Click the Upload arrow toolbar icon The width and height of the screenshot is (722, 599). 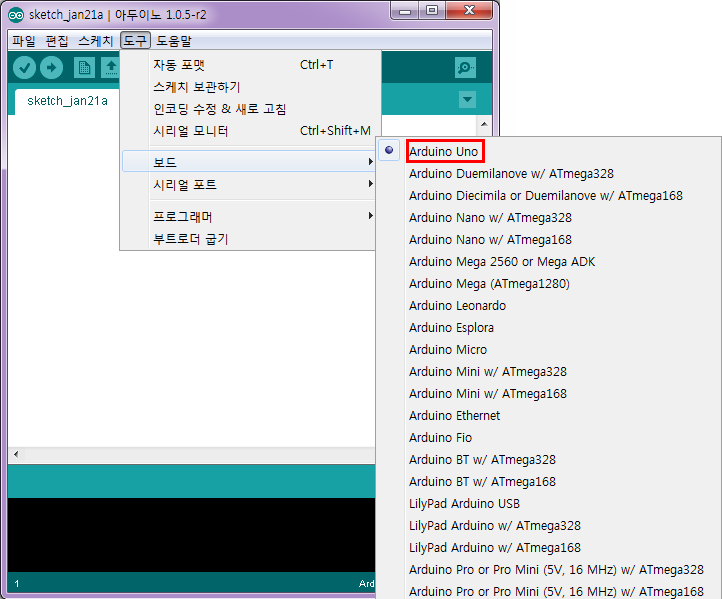point(52,68)
